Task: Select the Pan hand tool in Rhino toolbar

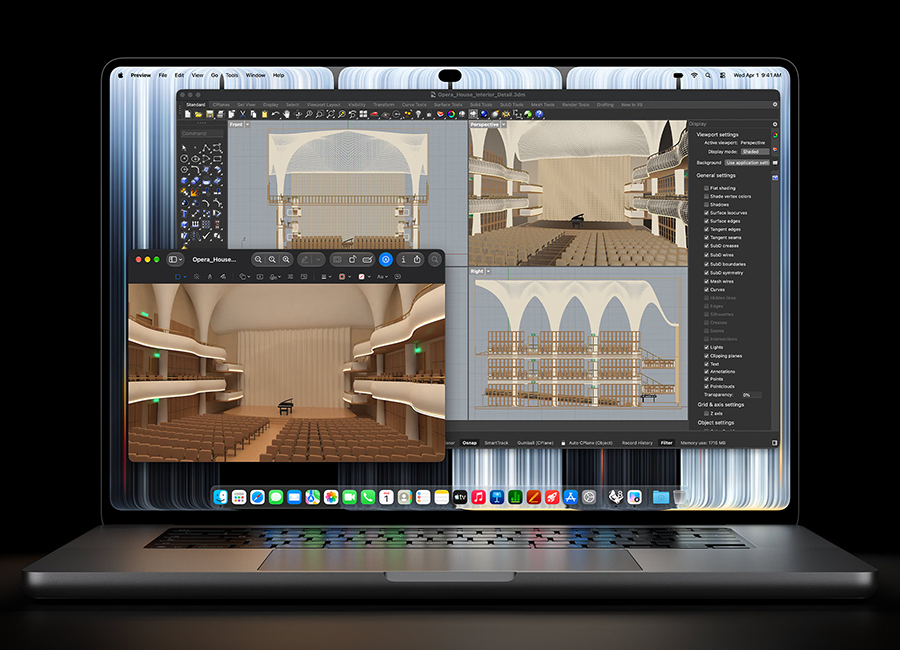Action: [x=287, y=114]
